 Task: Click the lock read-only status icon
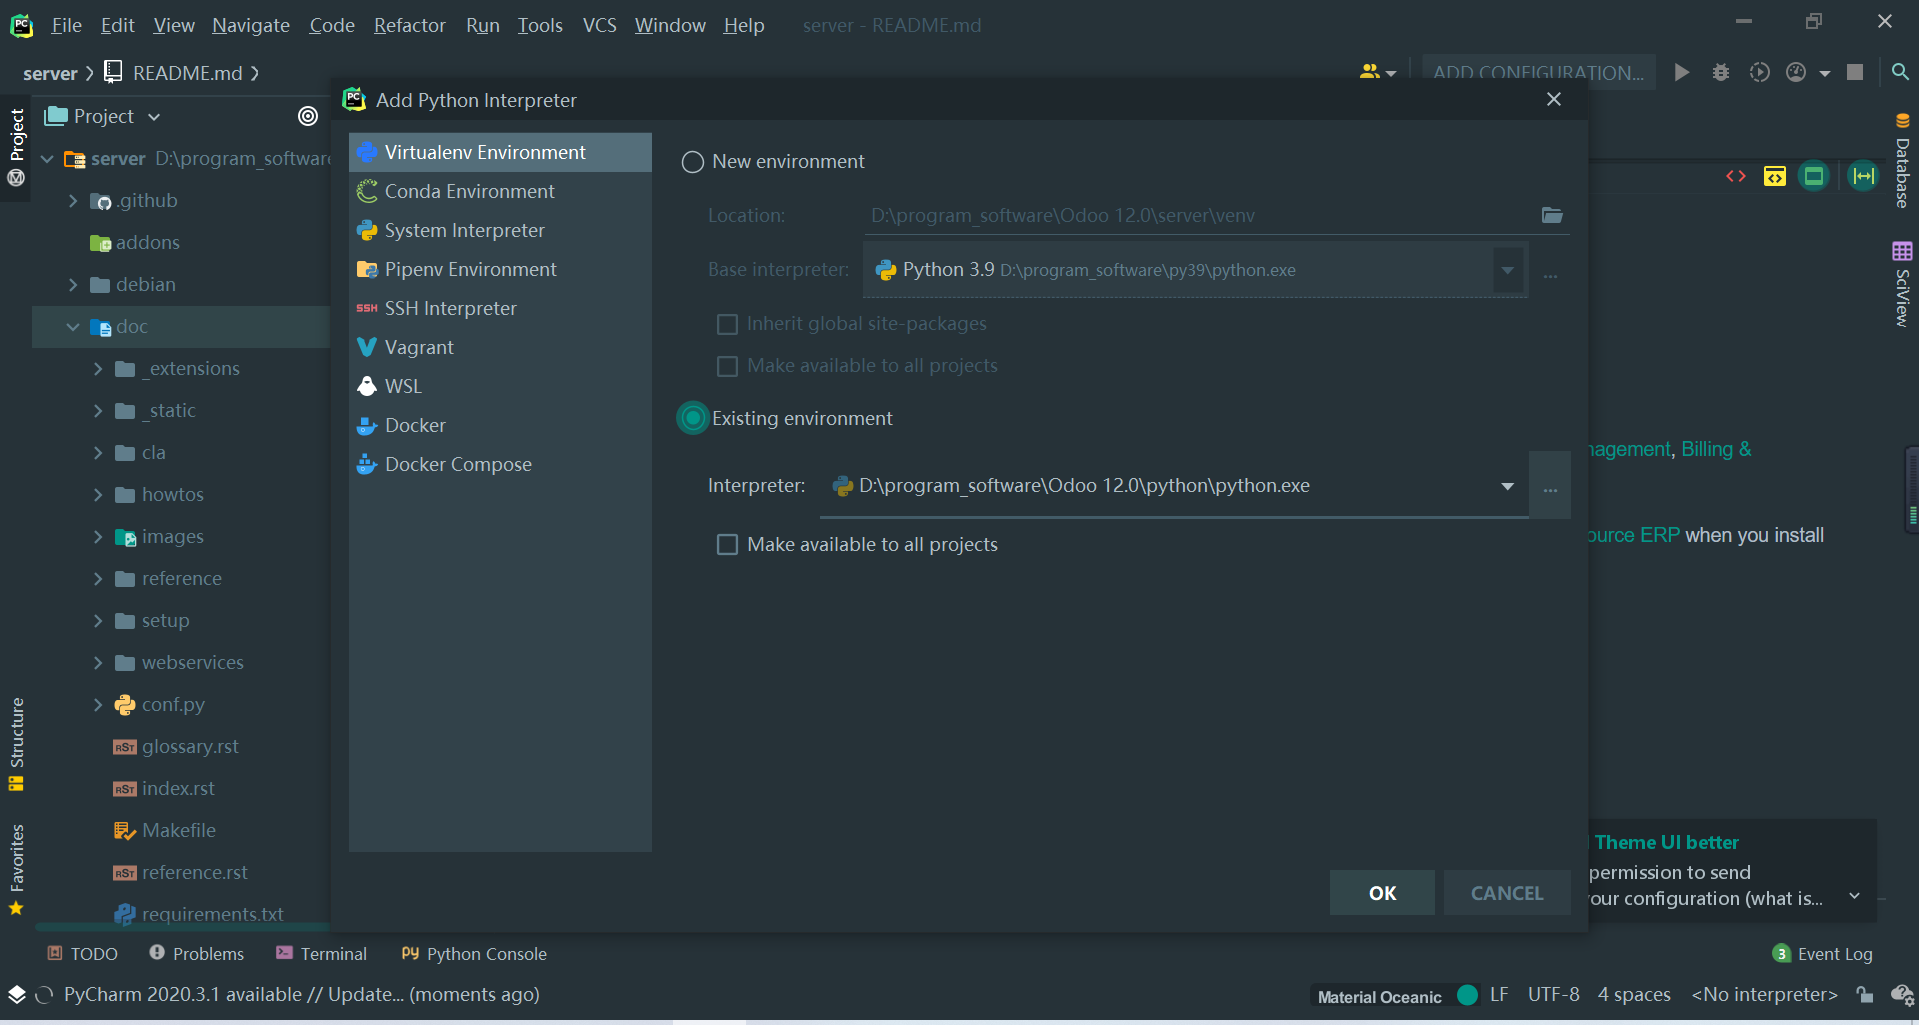pos(1864,994)
